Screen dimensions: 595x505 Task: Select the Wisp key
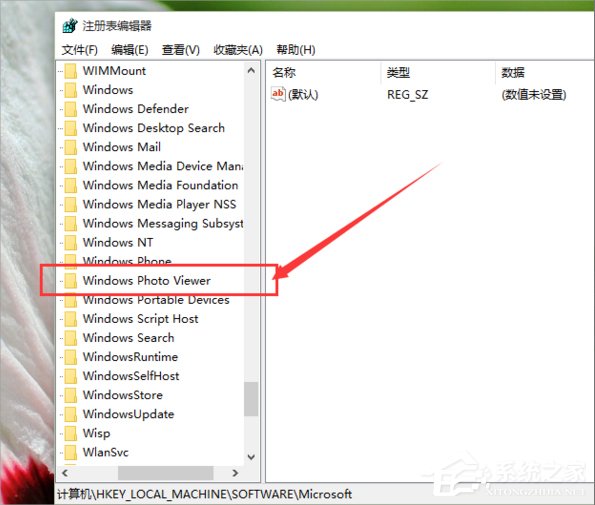[96, 433]
